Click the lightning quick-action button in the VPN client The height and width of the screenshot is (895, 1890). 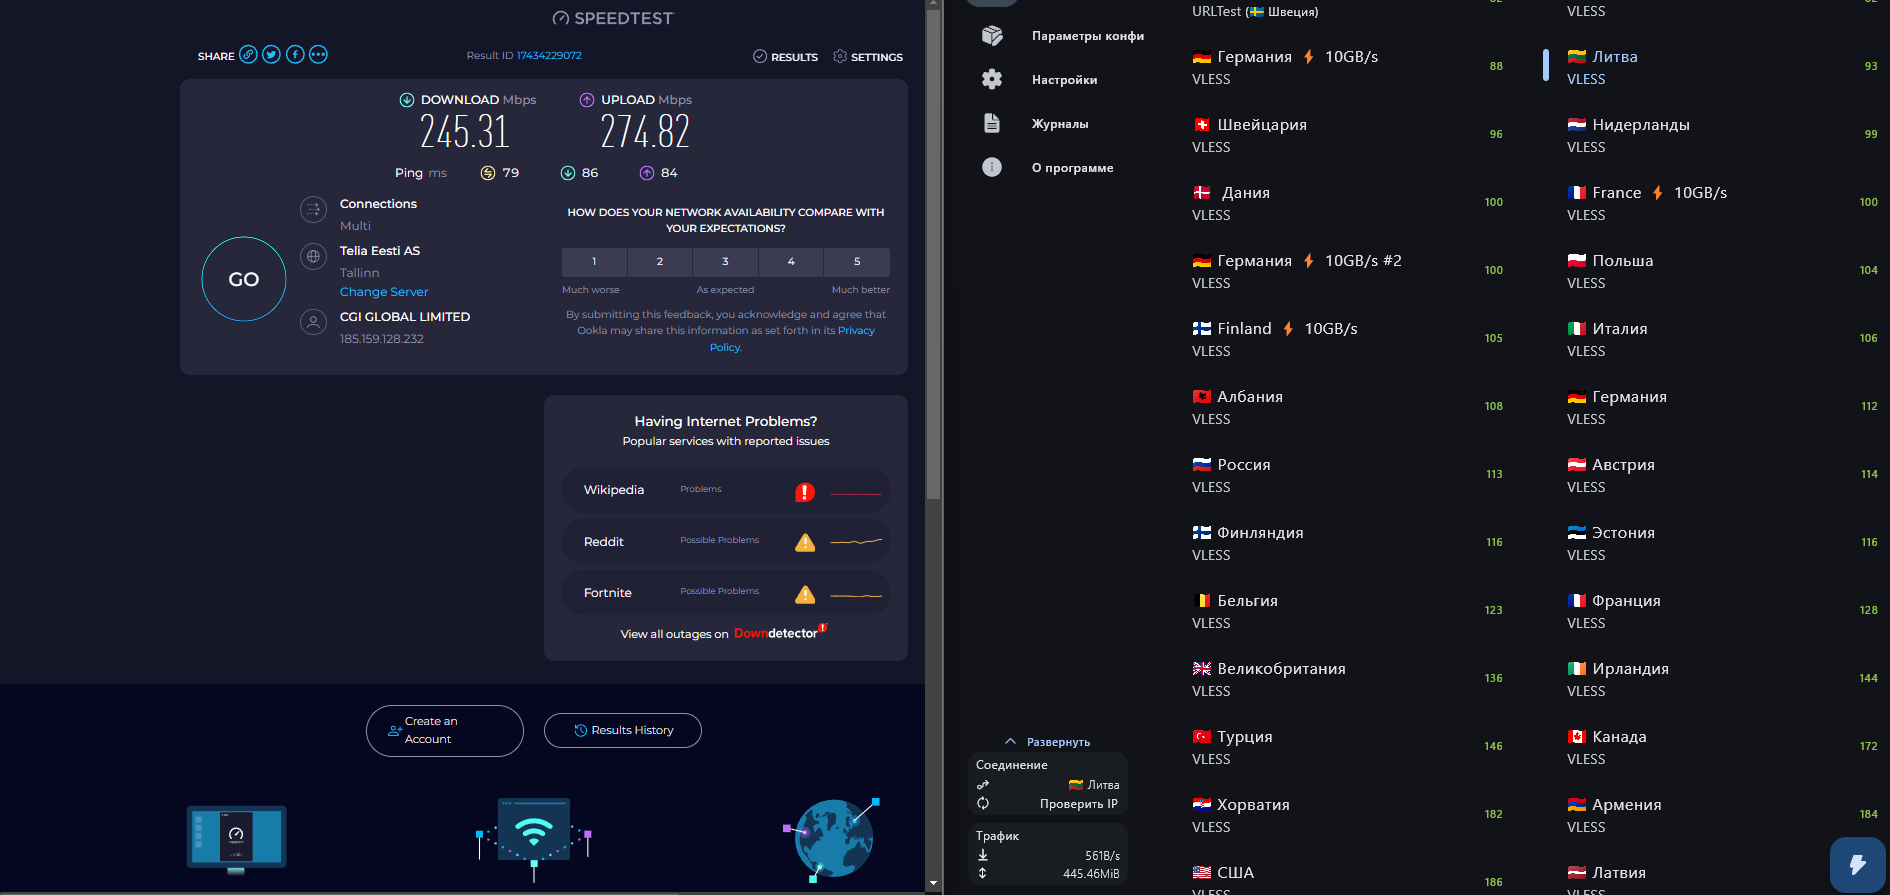1858,865
